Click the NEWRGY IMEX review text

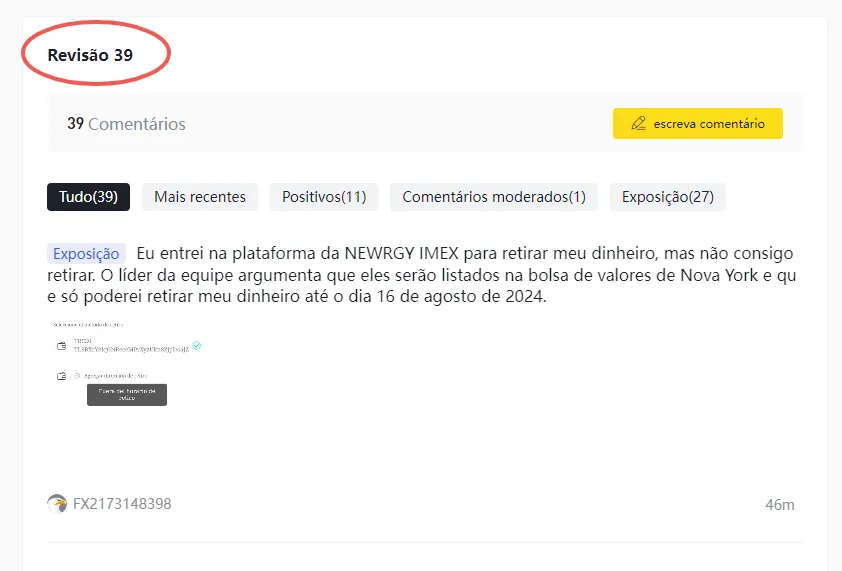422,274
